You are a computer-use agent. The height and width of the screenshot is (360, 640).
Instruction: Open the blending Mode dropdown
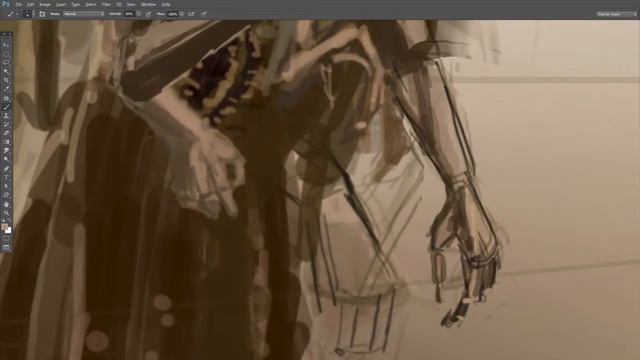point(84,14)
